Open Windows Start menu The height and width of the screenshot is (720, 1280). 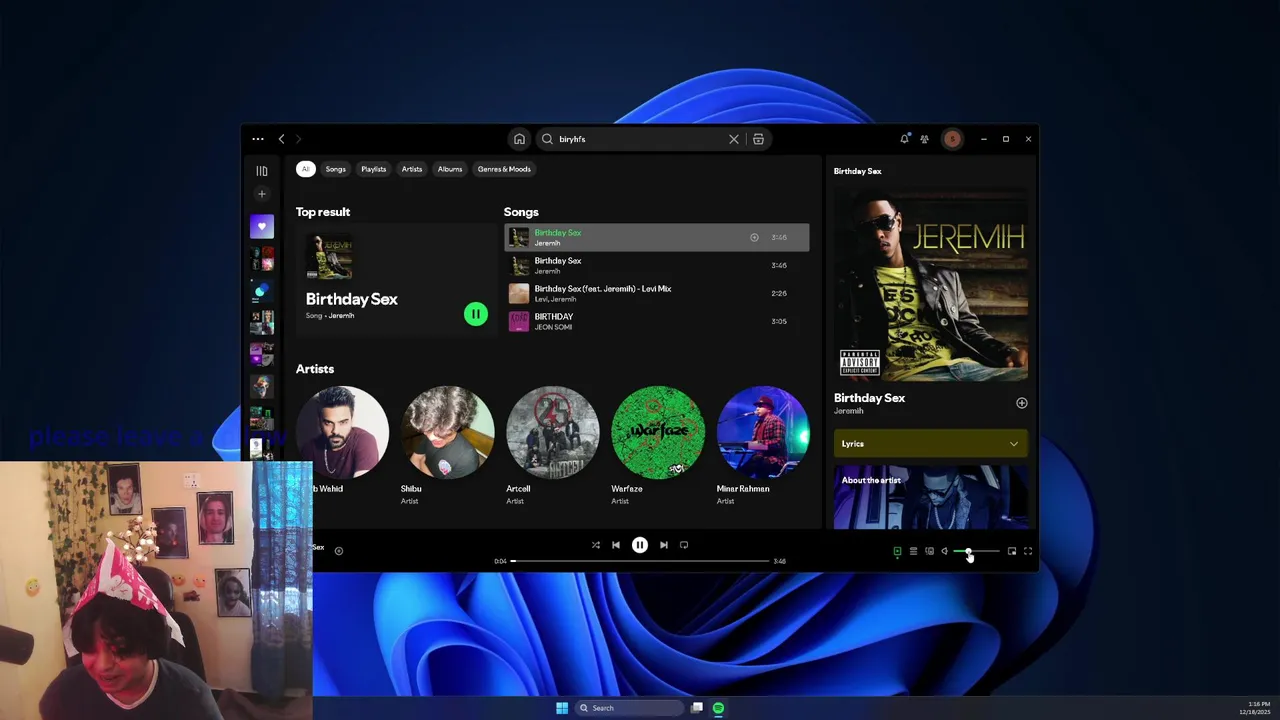[x=562, y=708]
